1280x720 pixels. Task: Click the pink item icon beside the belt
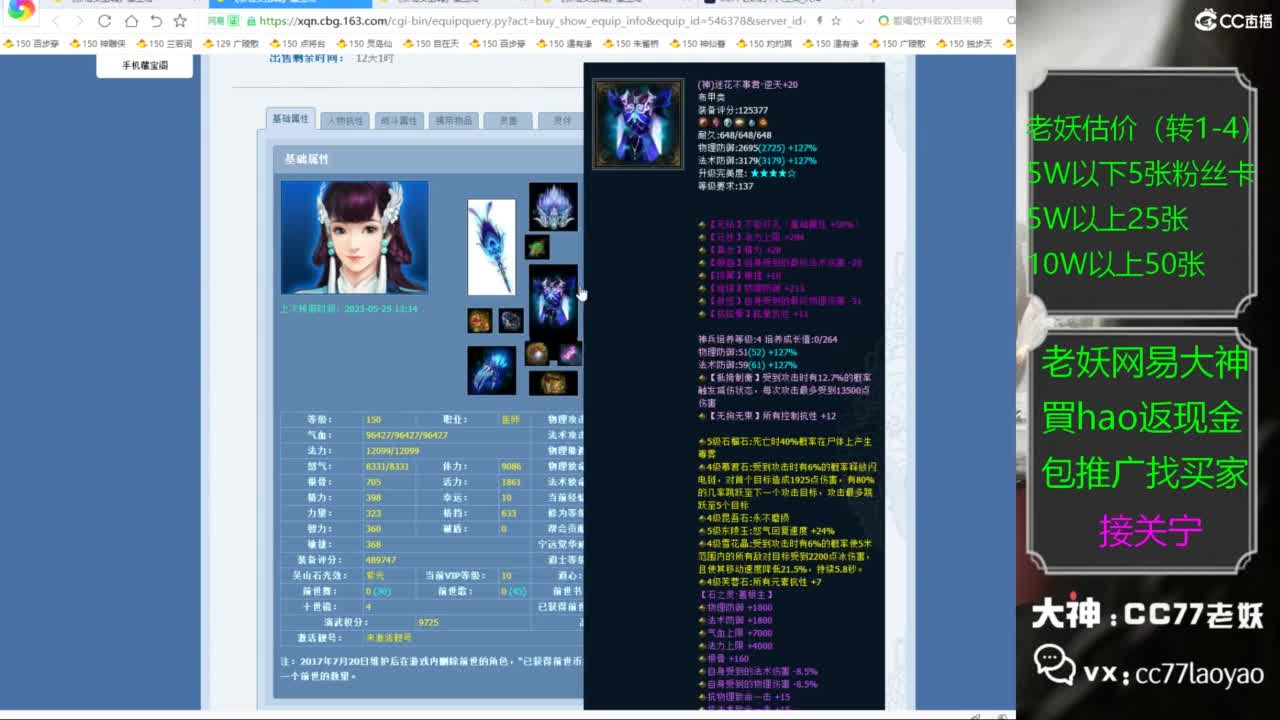570,354
